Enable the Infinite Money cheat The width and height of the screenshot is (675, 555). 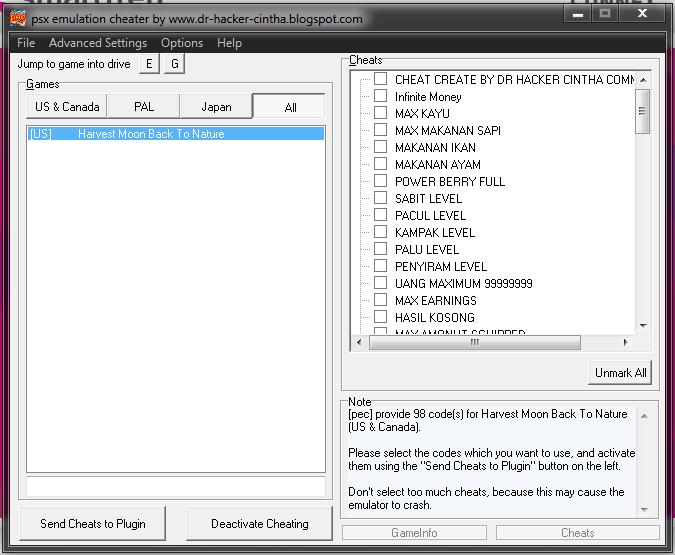point(381,96)
